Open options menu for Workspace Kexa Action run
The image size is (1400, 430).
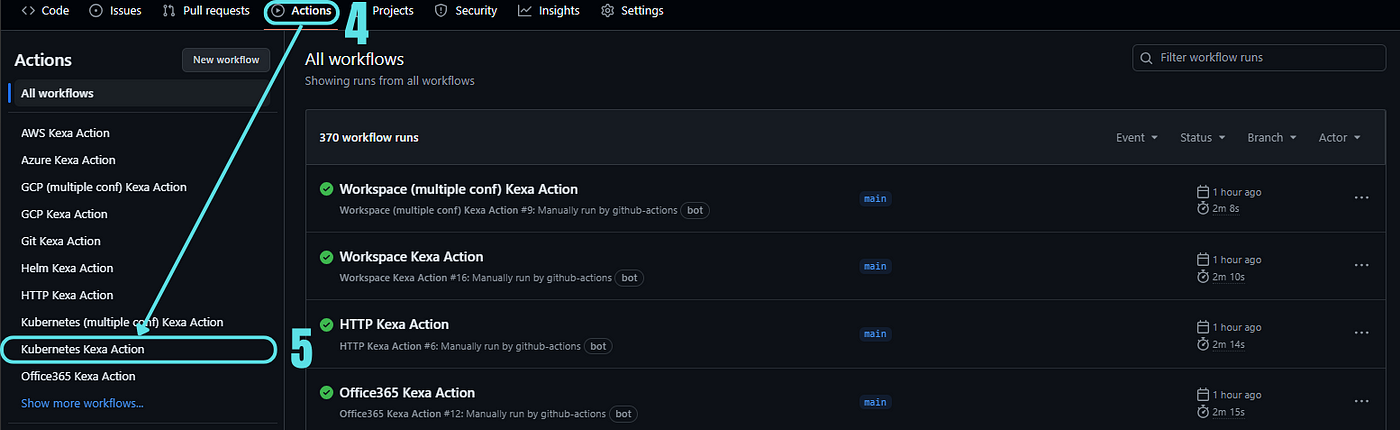pyautogui.click(x=1361, y=265)
